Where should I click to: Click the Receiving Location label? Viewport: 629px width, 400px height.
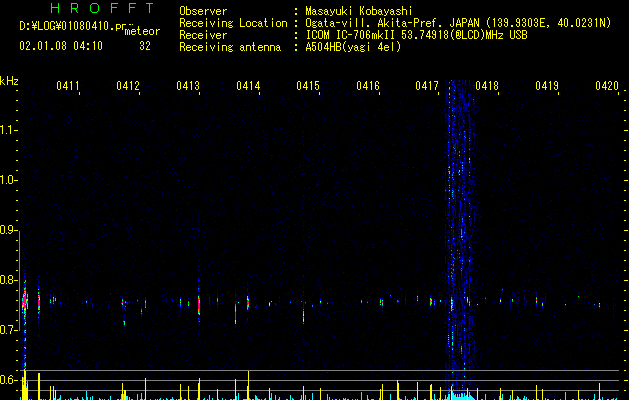coord(233,23)
